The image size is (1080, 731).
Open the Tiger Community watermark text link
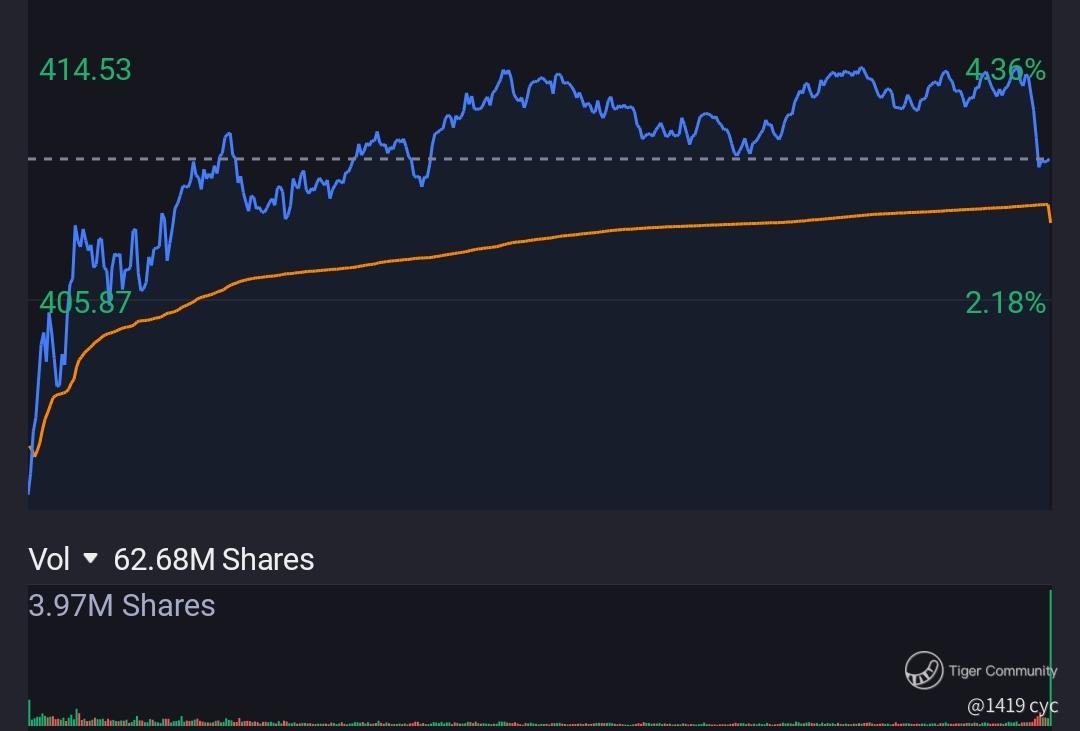pos(1002,670)
